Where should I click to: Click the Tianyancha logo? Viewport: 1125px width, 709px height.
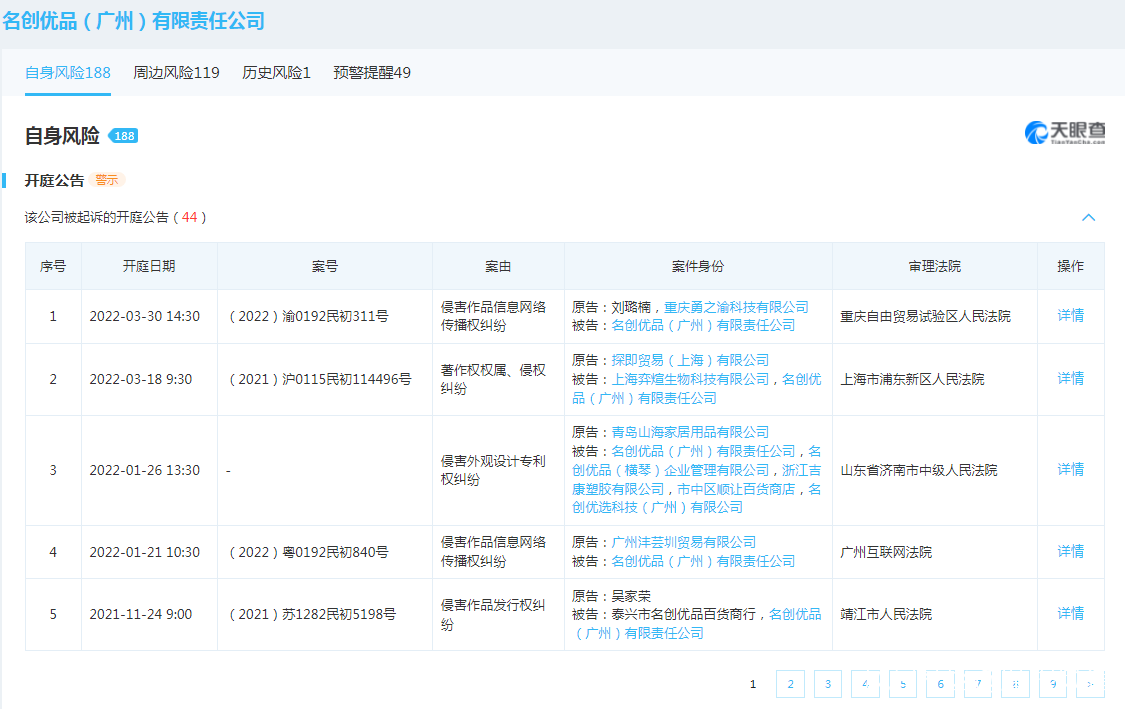coord(1065,133)
